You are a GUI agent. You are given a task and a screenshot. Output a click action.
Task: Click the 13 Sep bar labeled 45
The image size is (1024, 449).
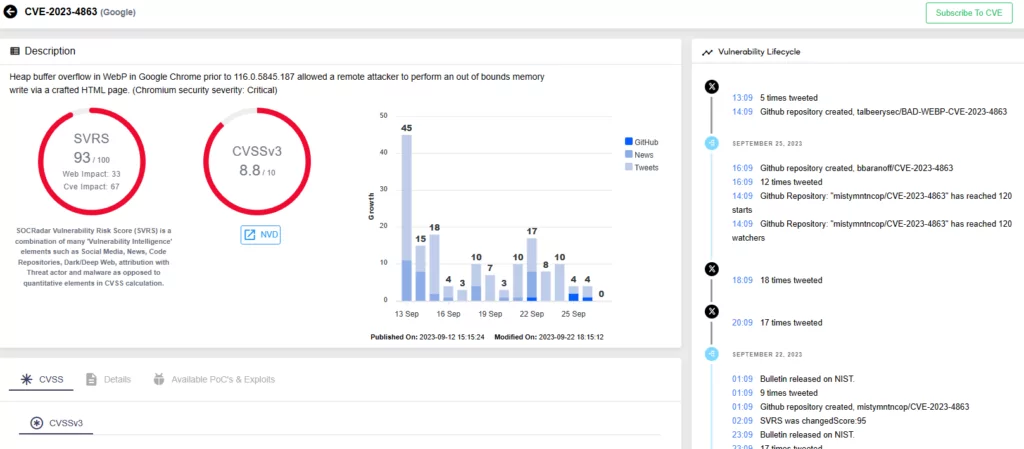tap(406, 218)
